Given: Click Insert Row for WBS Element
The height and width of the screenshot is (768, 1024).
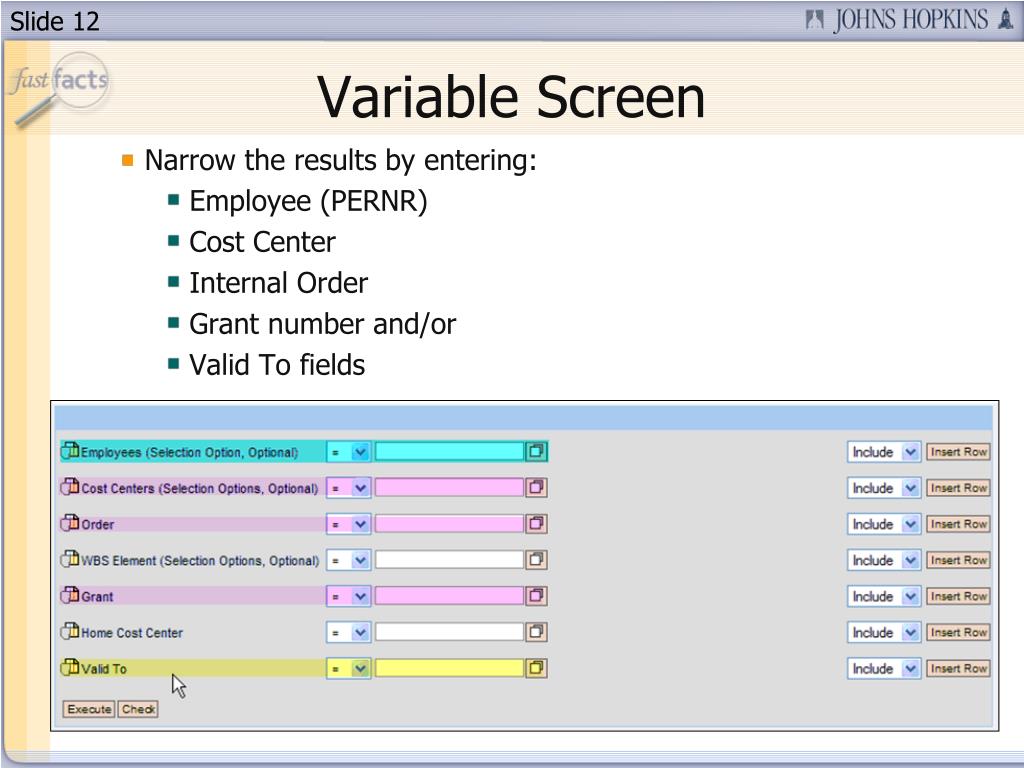Looking at the screenshot, I should (958, 560).
